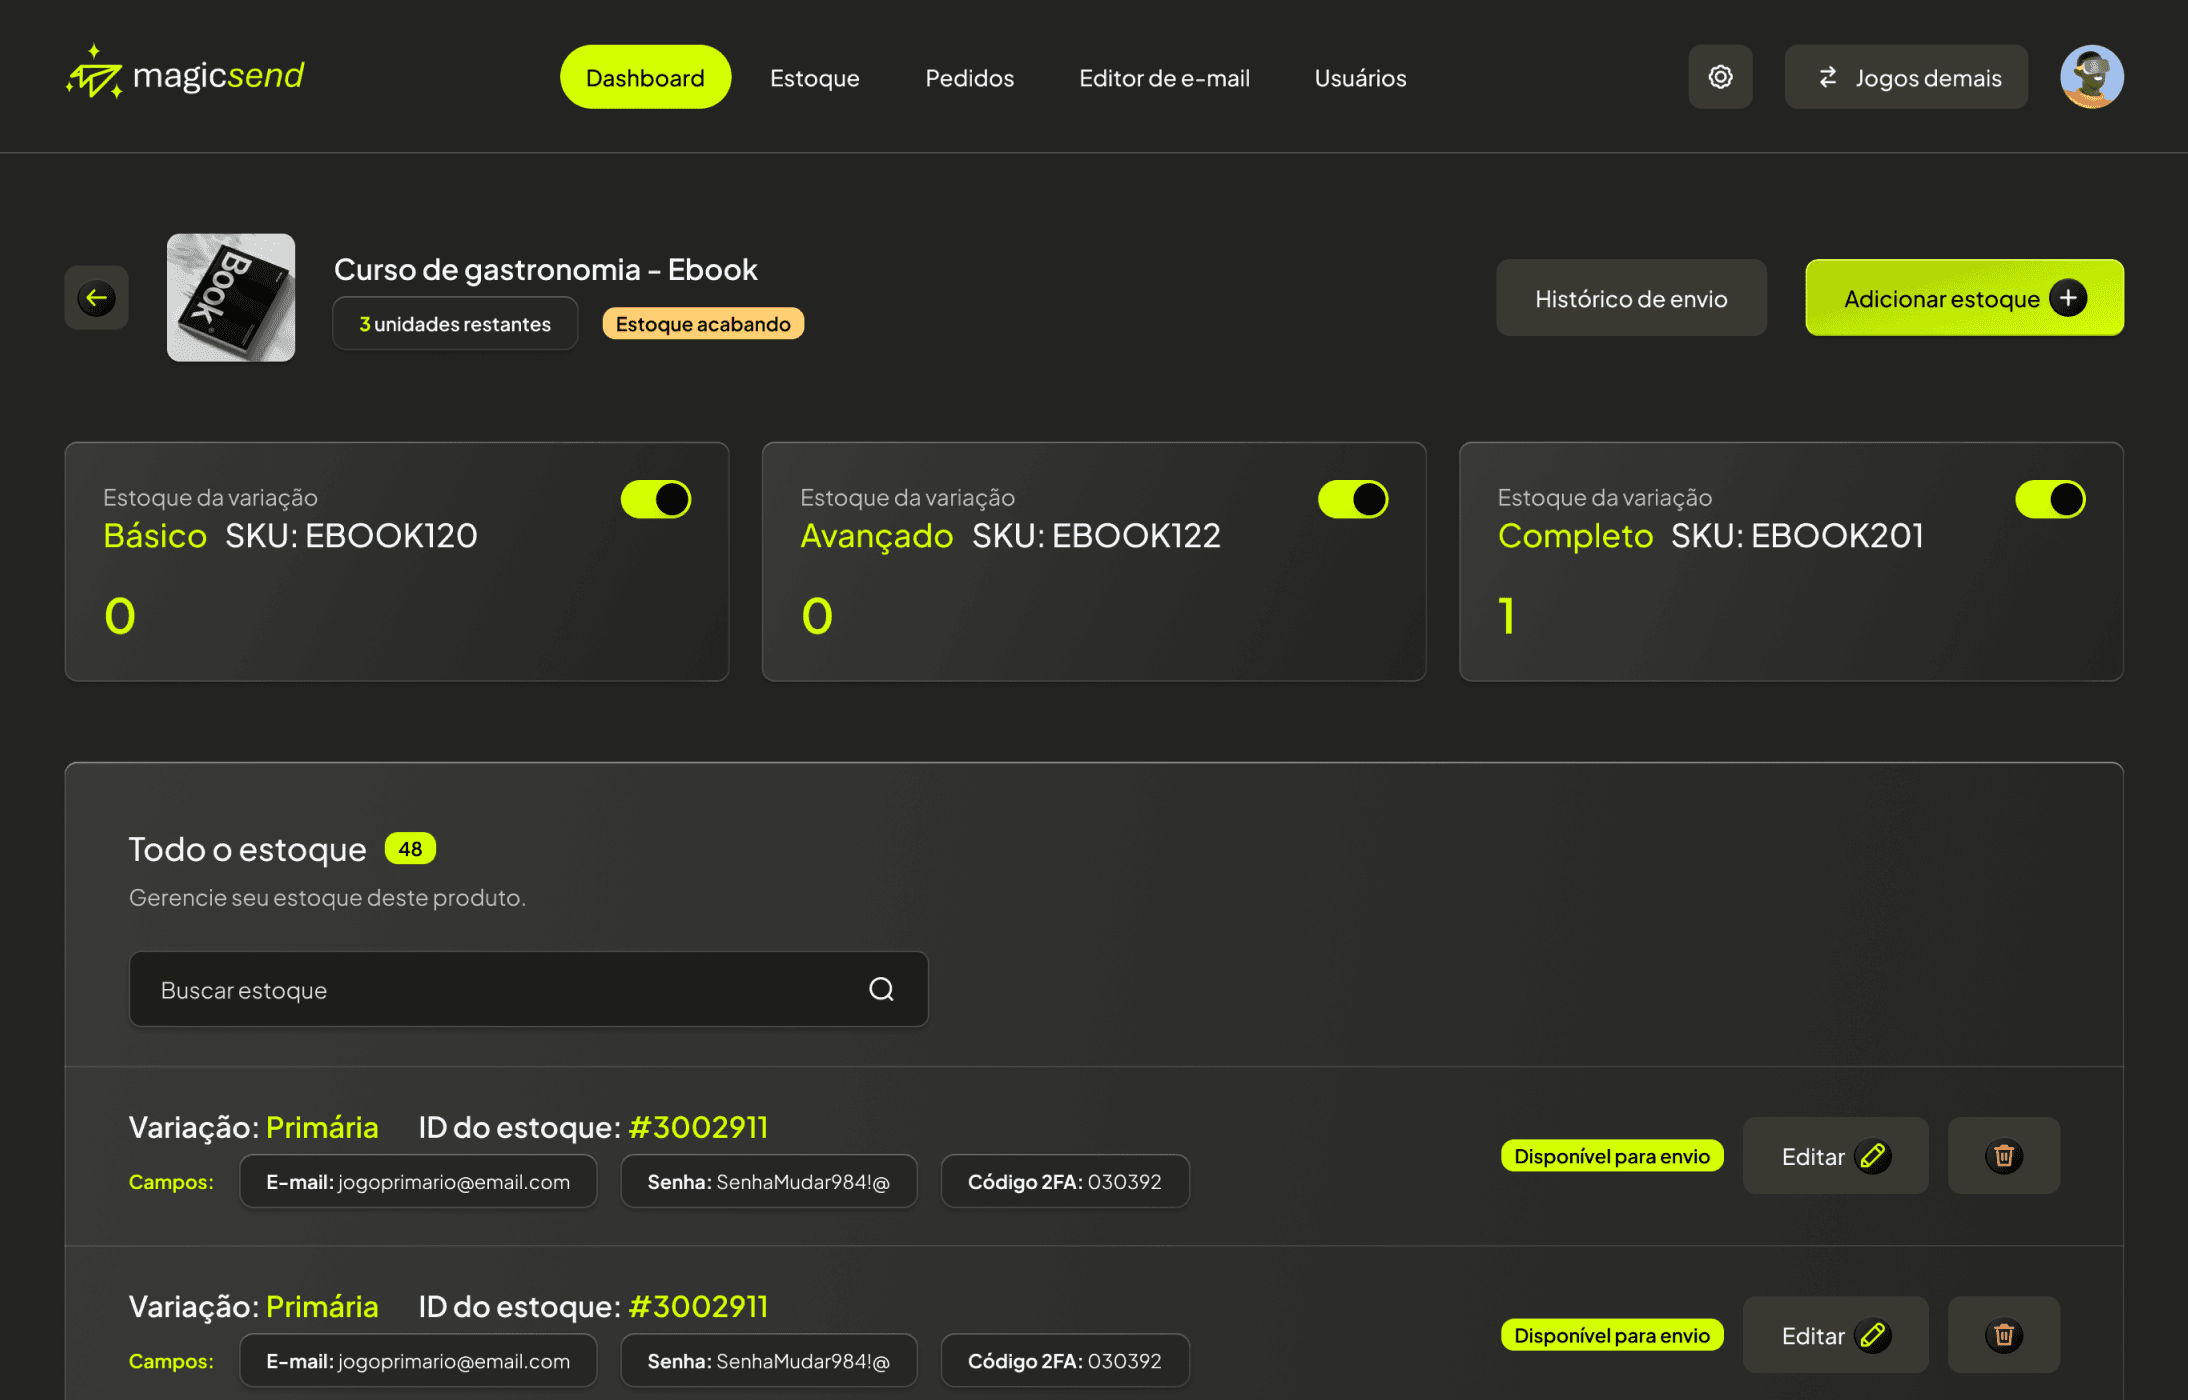Click the user avatar picture
Screen dimensions: 2188x1400
click(x=2091, y=77)
